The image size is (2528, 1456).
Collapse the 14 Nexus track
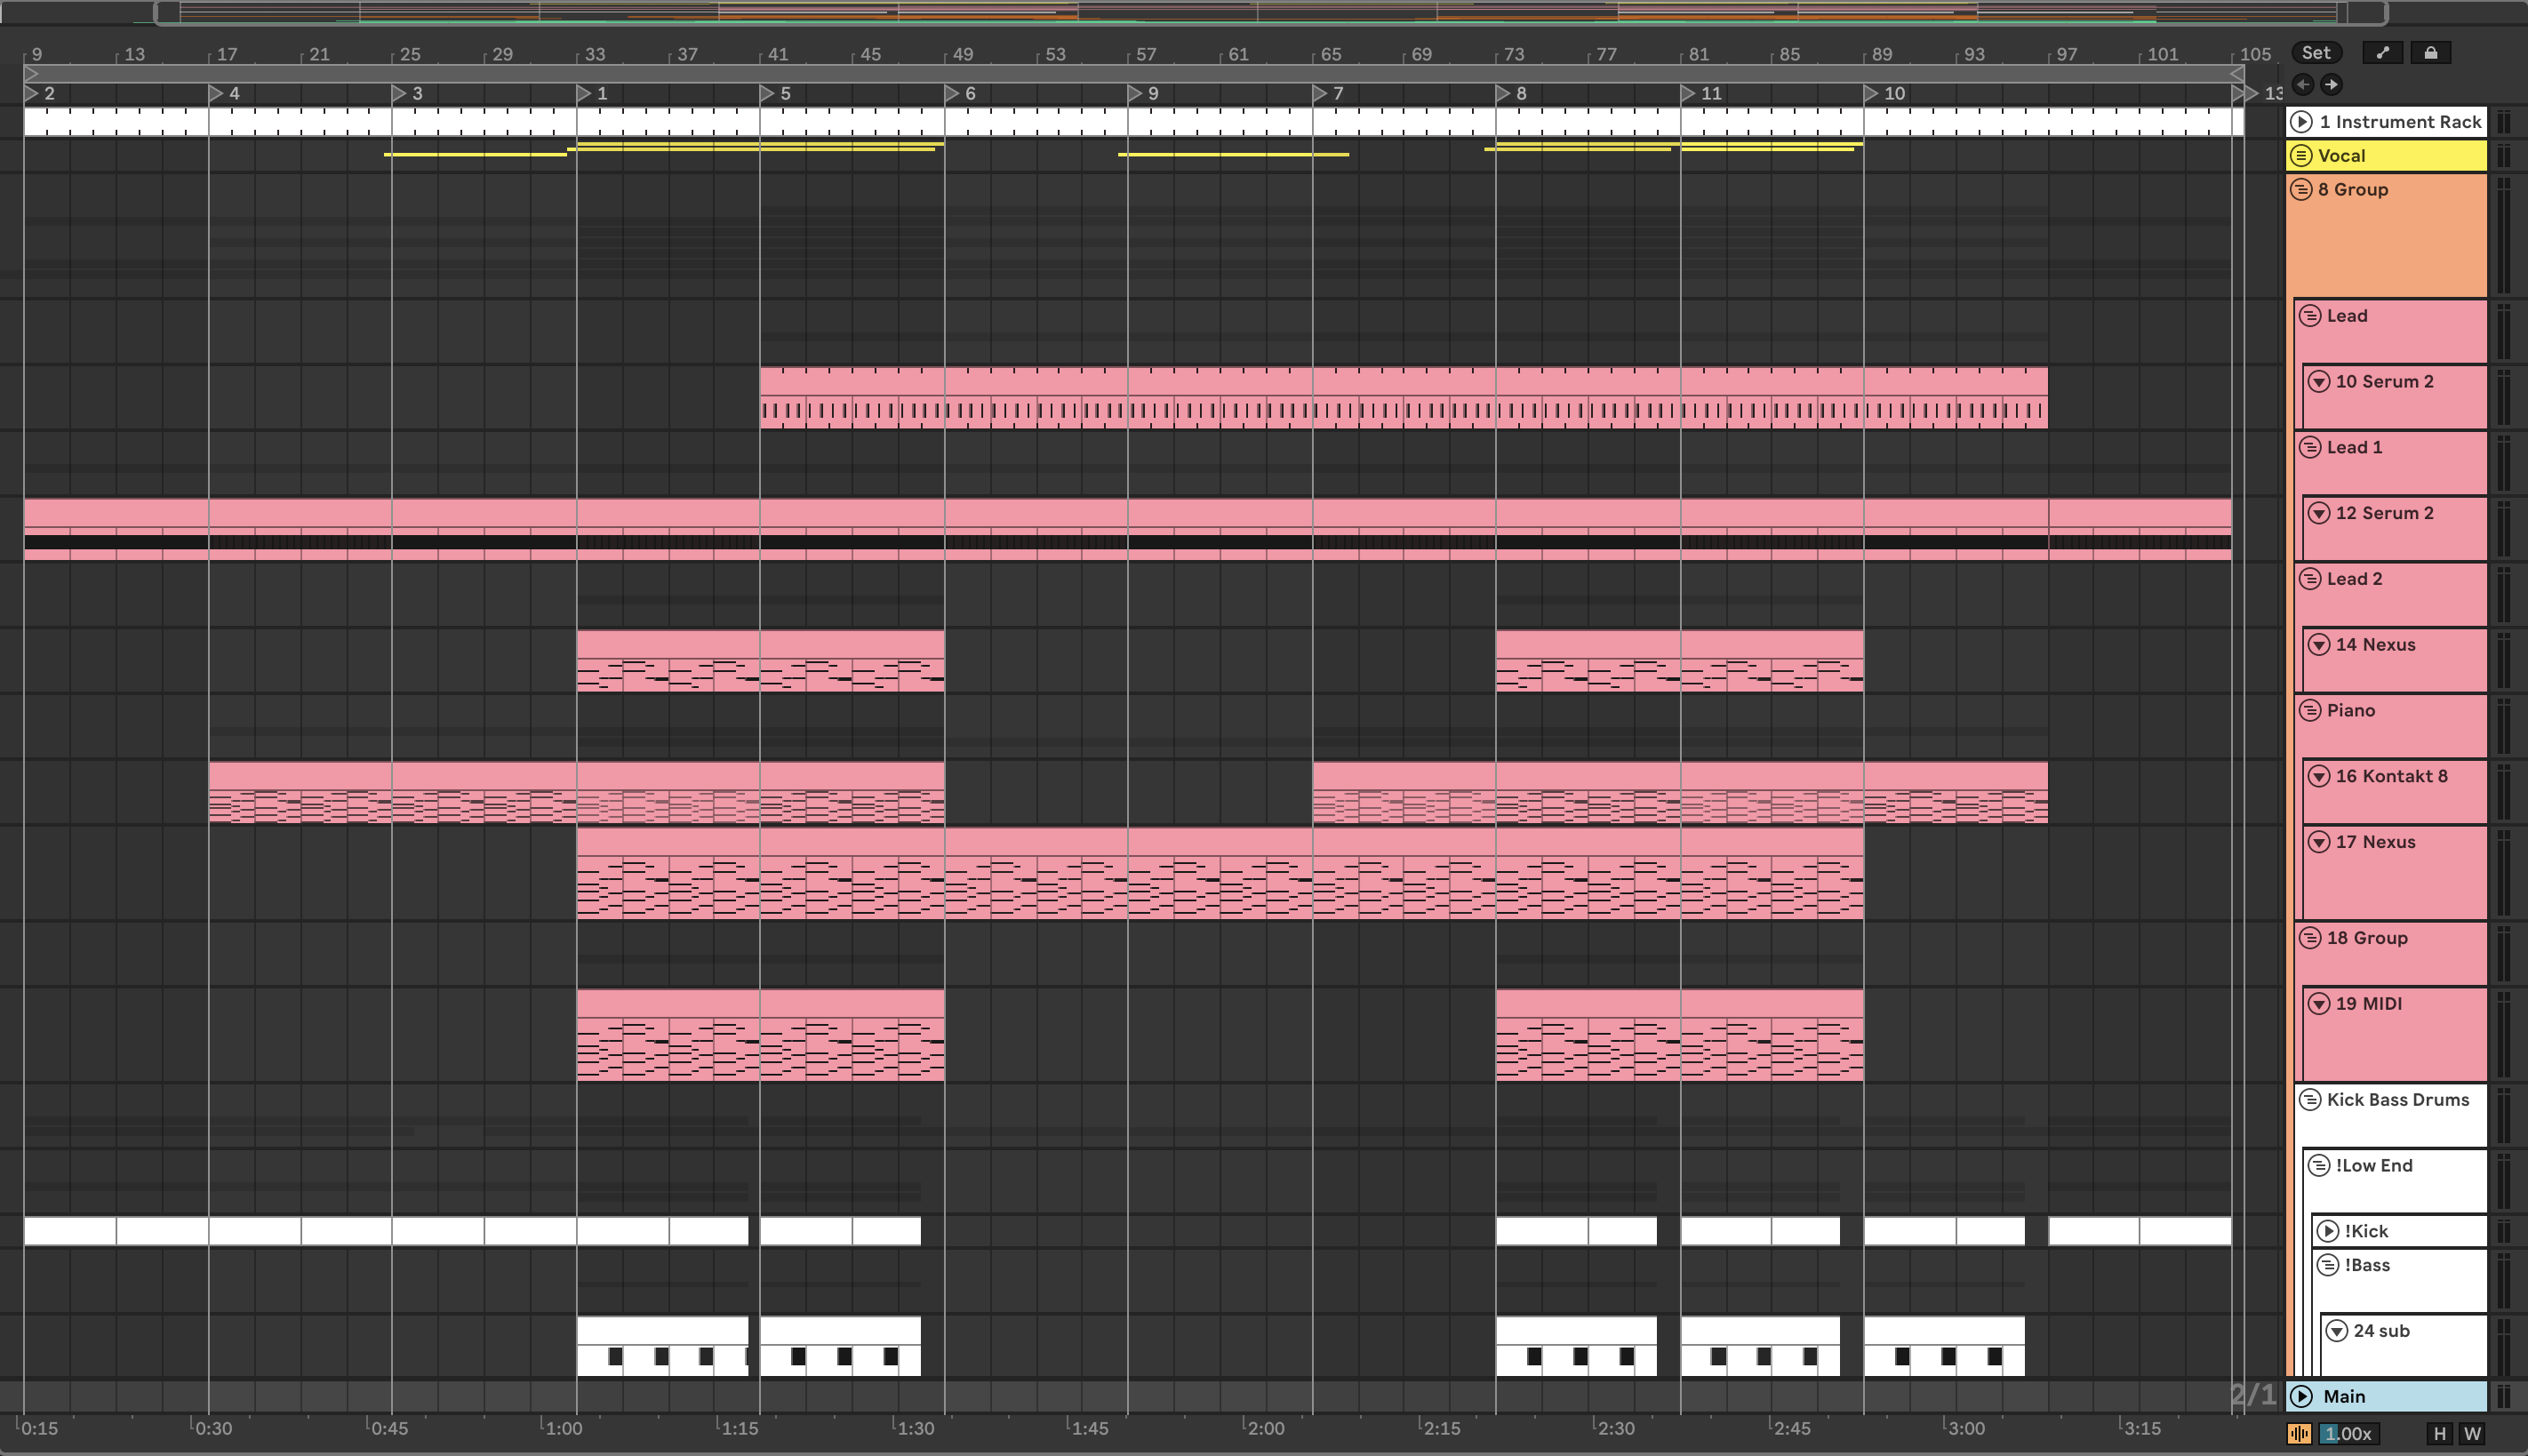(x=2319, y=645)
